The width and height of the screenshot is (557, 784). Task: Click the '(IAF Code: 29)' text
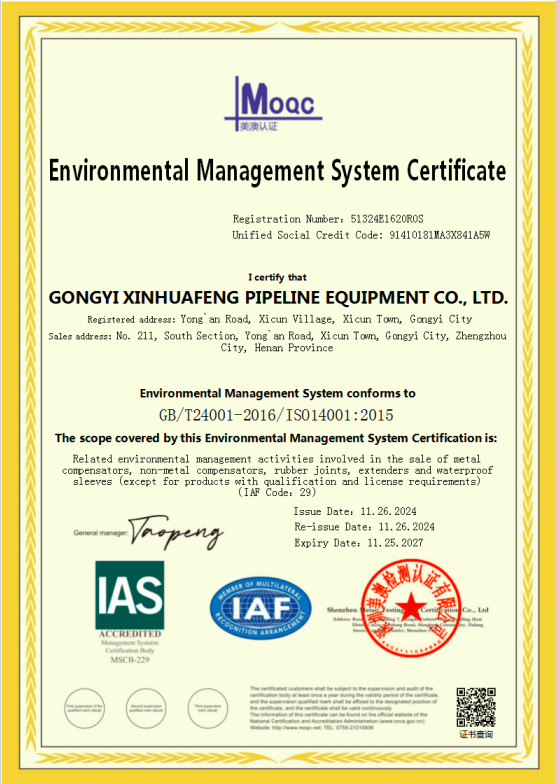coord(278,492)
